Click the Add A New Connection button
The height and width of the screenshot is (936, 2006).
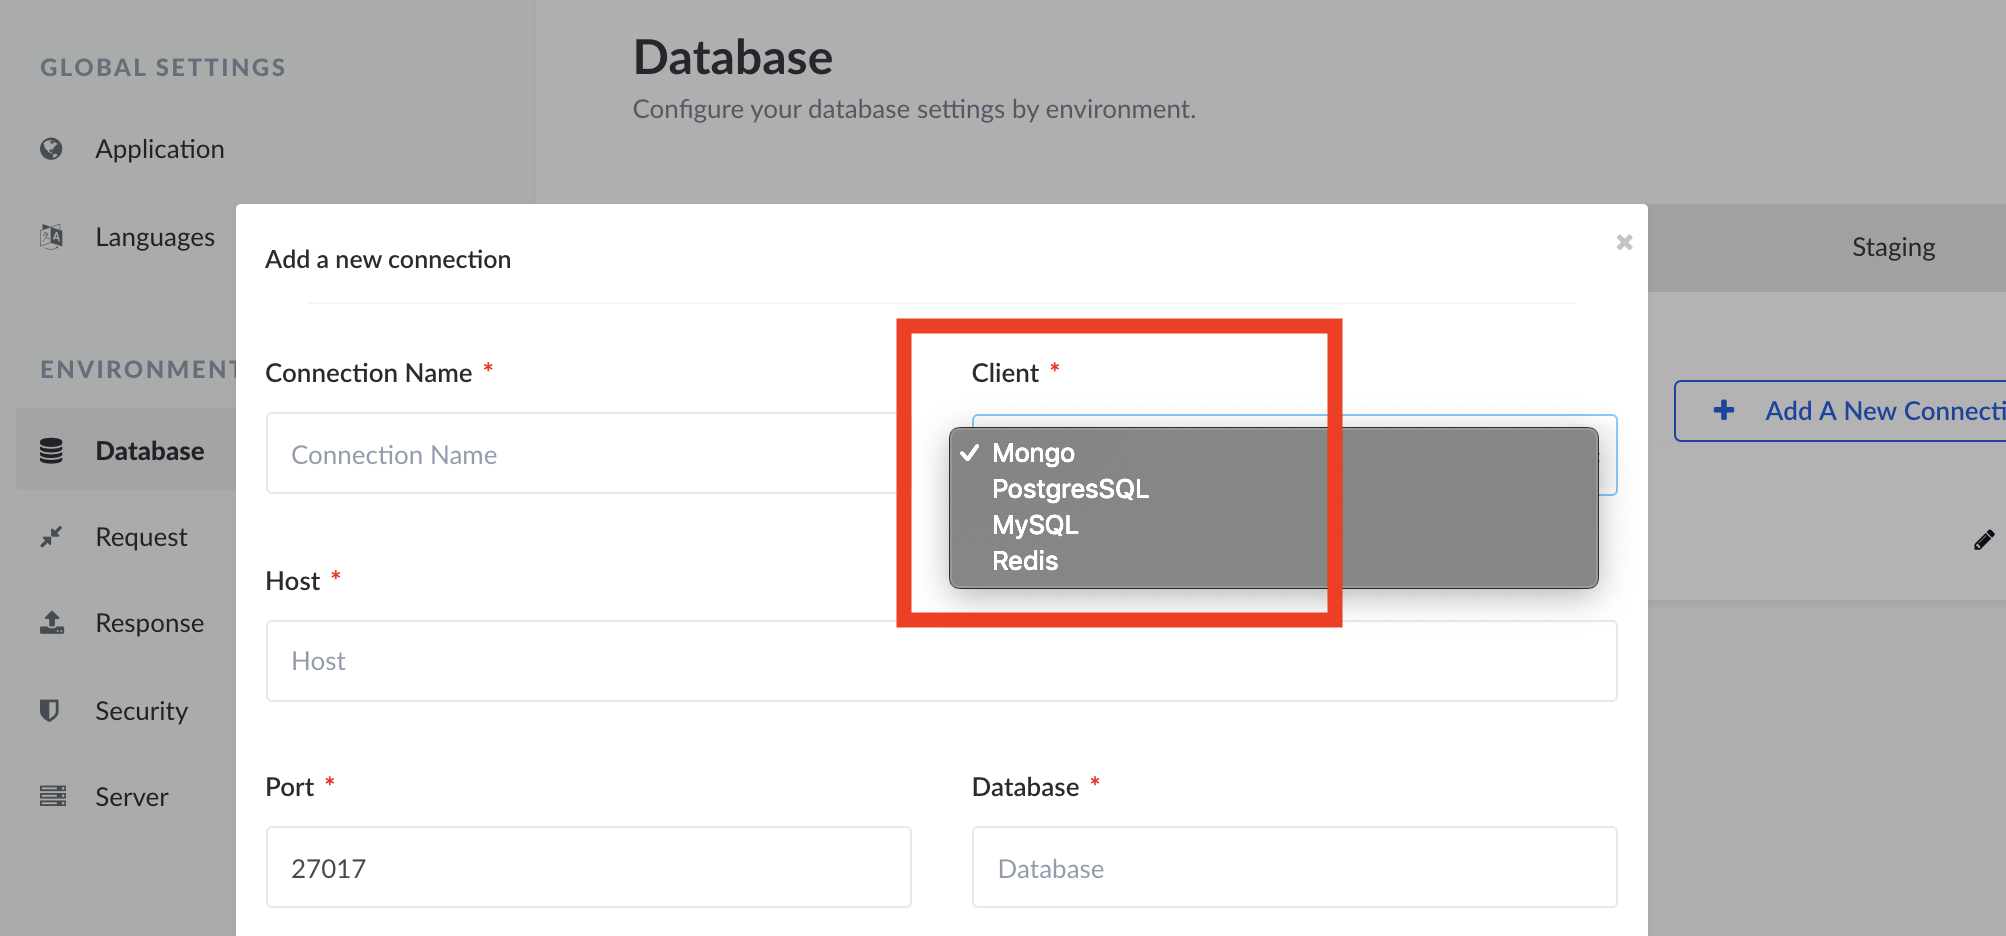pos(1840,411)
